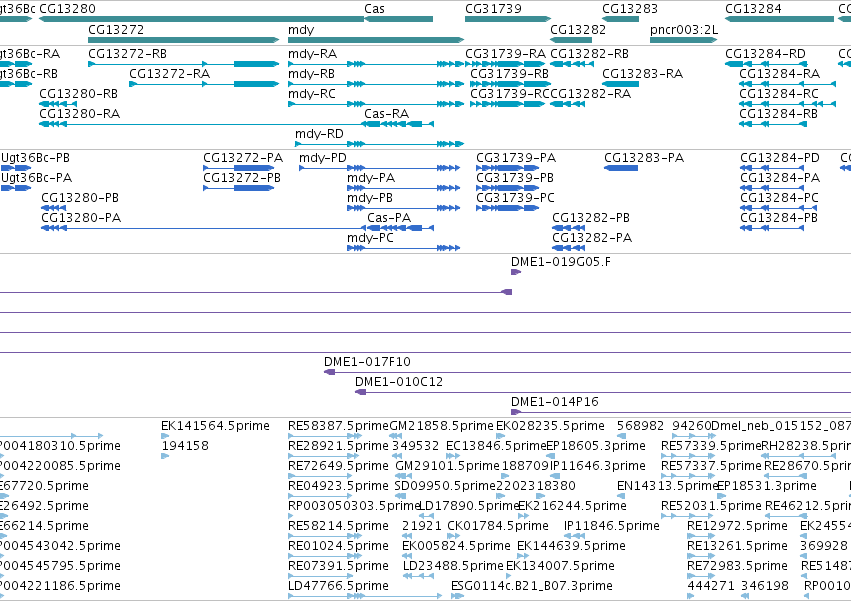
Task: Select the EK141564.5prime EST label
Action: [x=215, y=426]
